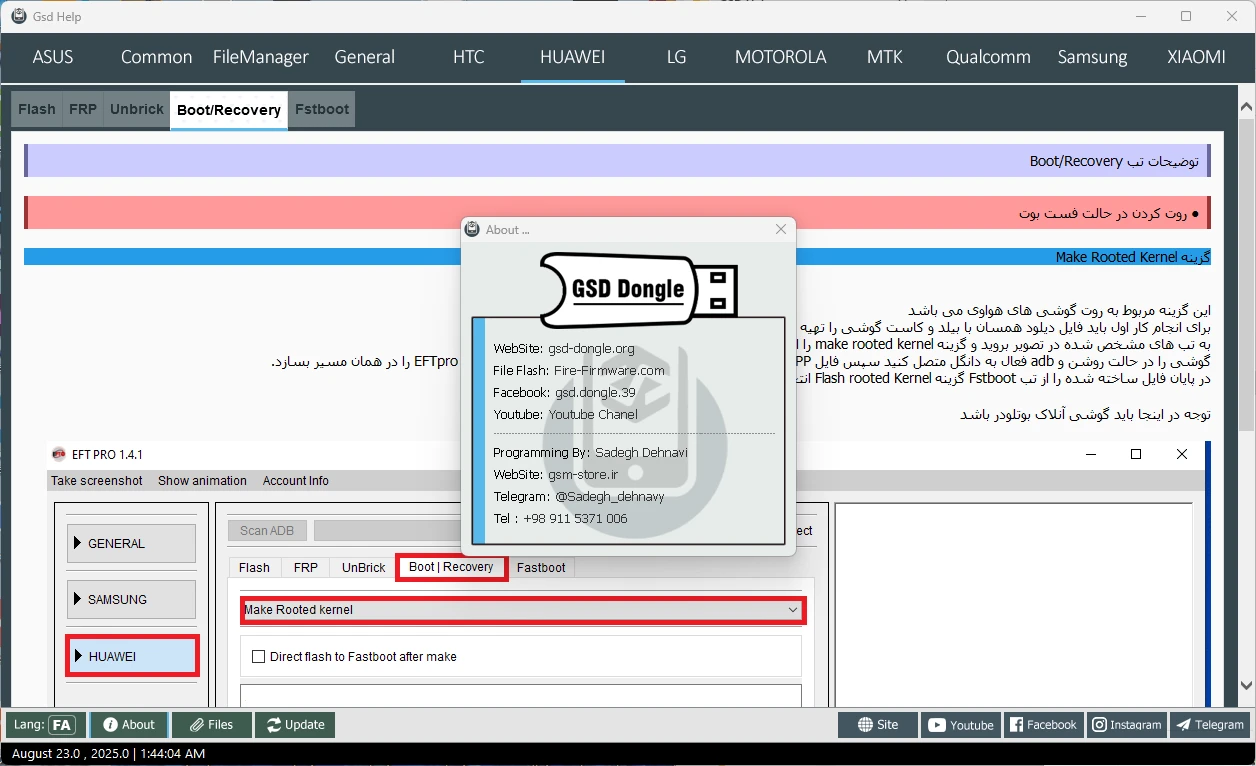Switch to the Qualcomm top tab
Screen dimensions: 1256x766
click(988, 57)
